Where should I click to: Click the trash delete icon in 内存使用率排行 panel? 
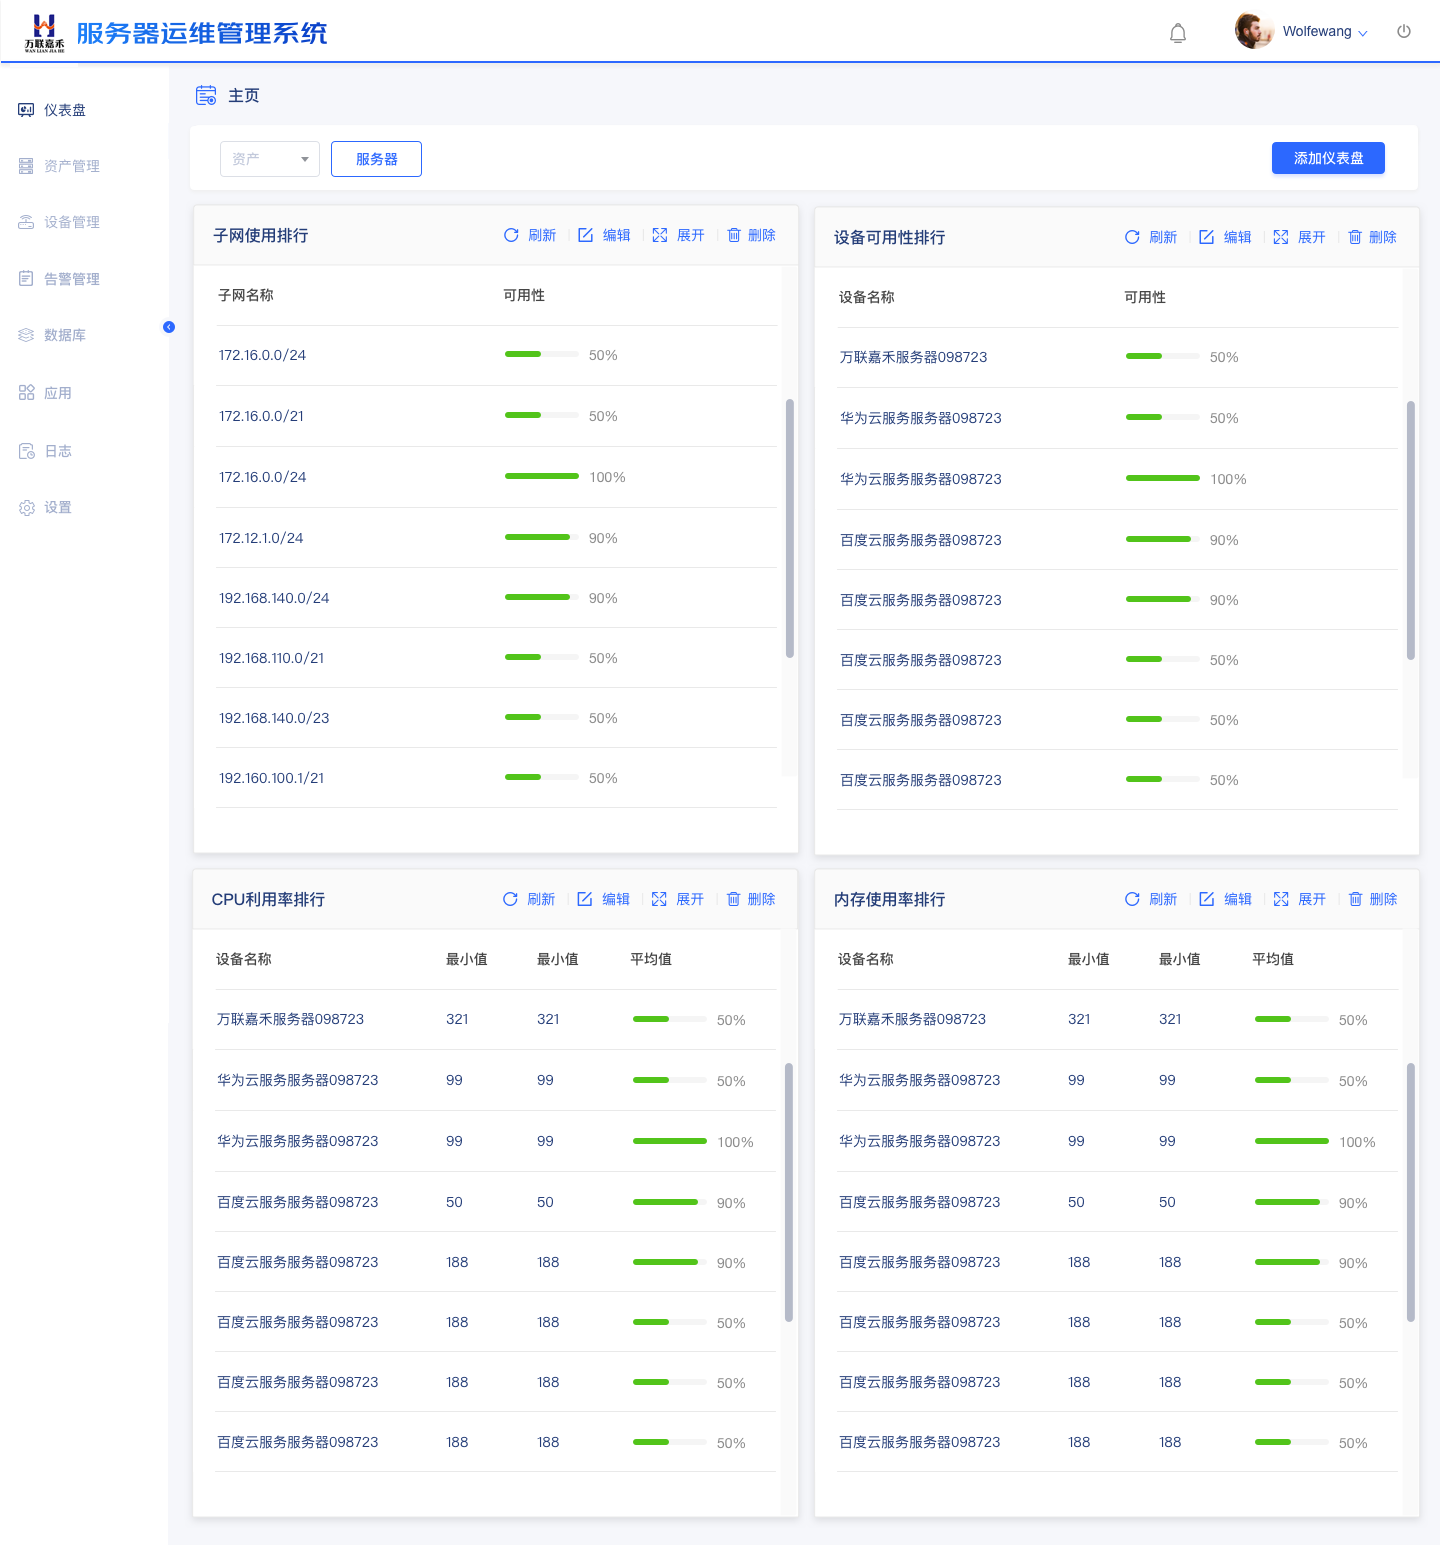tap(1355, 899)
